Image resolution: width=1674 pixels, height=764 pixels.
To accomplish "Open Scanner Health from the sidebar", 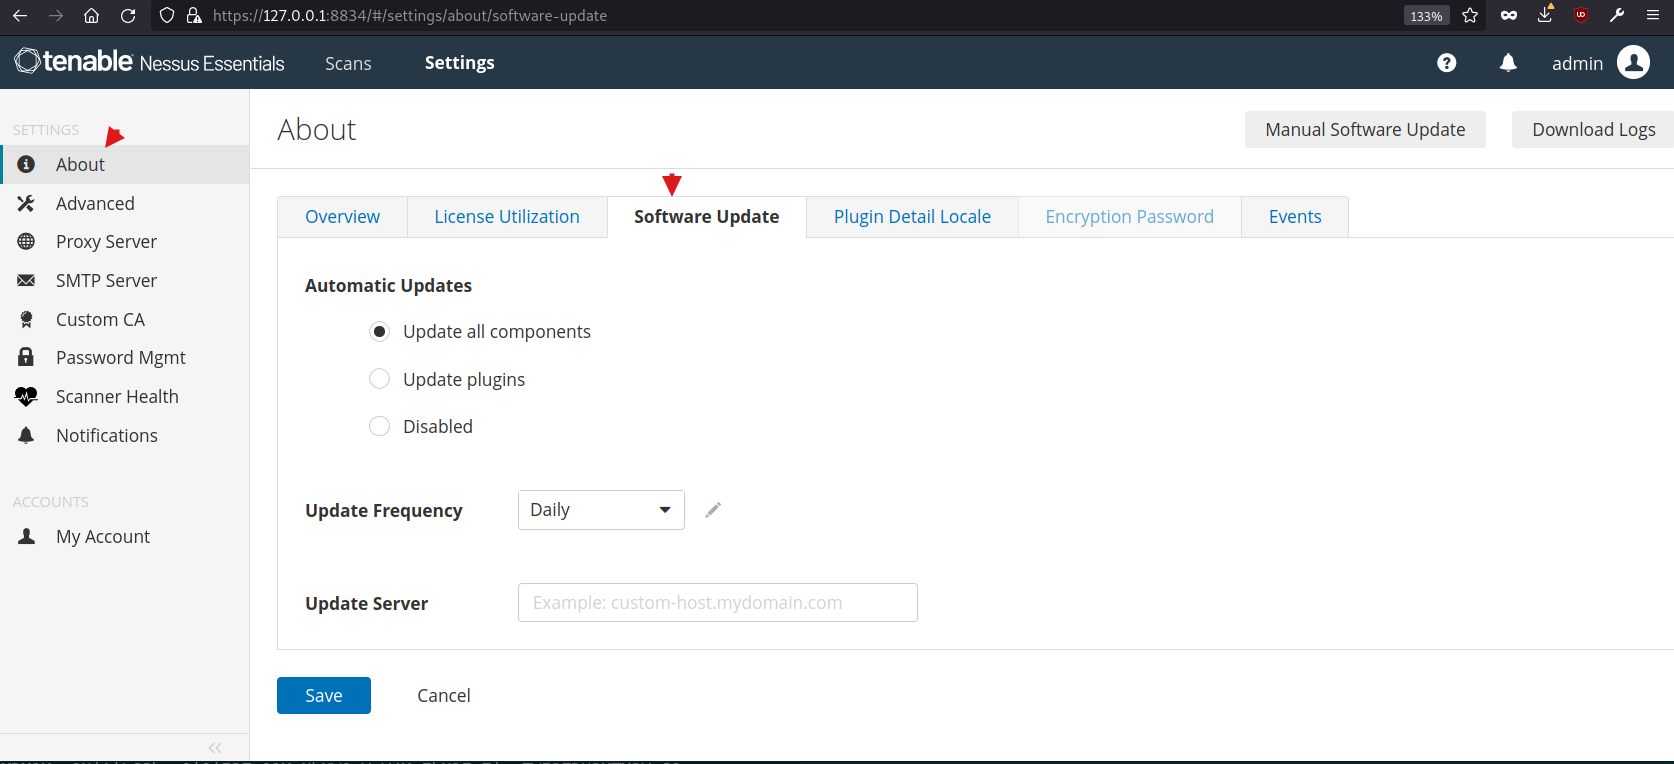I will coord(117,397).
